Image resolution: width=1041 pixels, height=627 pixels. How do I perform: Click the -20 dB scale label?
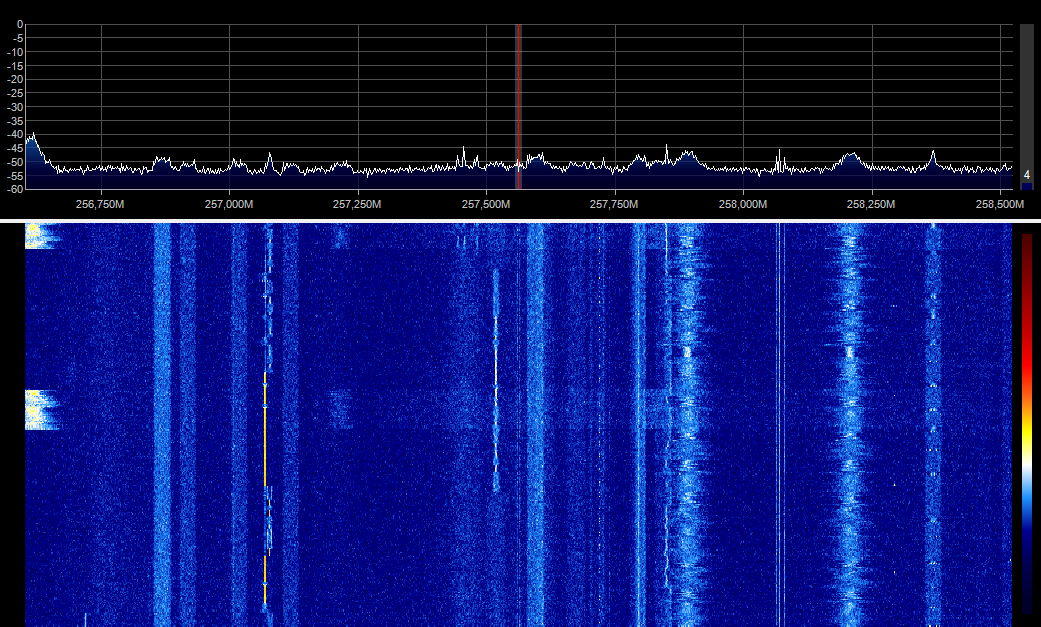click(15, 80)
